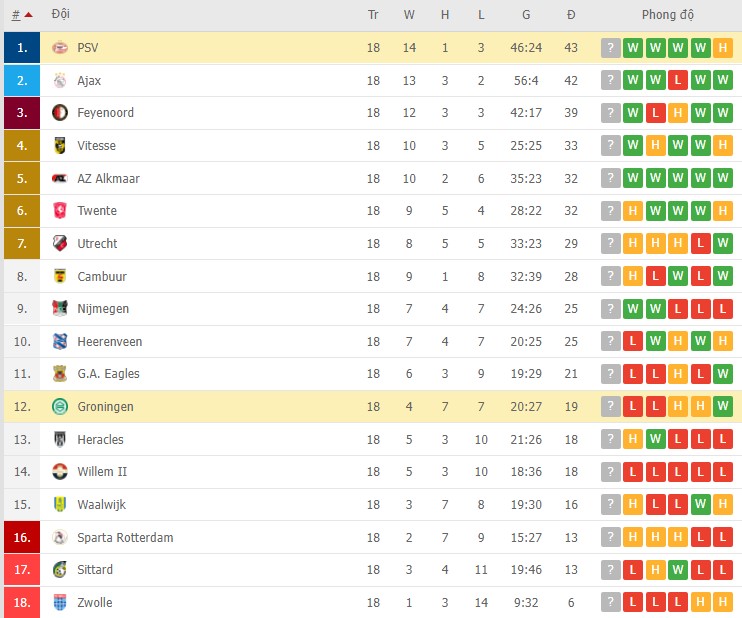Click the question mark badge in PSV's row
This screenshot has height=618, width=742.
pyautogui.click(x=610, y=48)
